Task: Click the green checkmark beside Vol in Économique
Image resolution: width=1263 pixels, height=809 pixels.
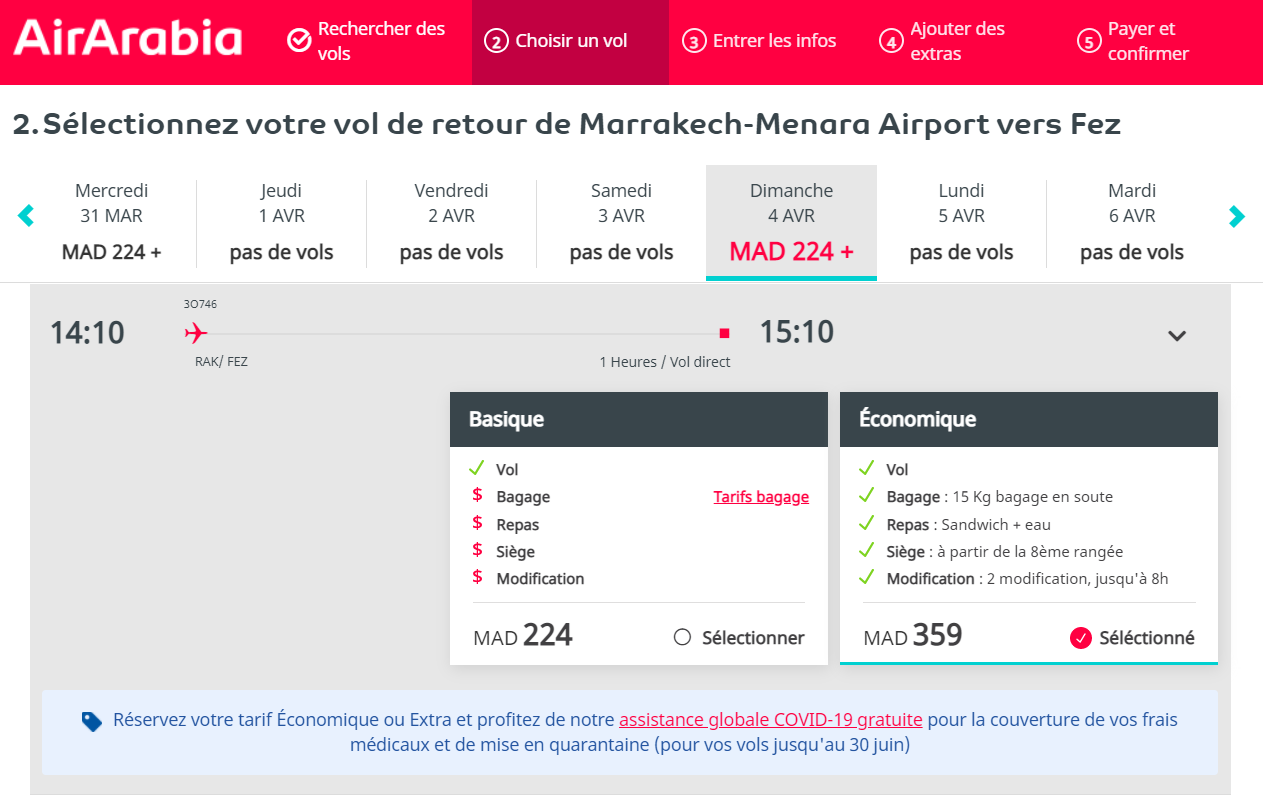Action: (869, 469)
